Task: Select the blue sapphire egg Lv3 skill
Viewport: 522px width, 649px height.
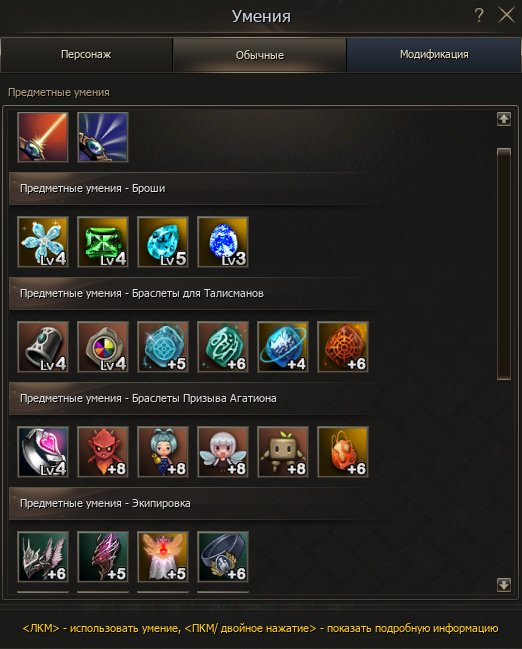Action: tap(223, 242)
